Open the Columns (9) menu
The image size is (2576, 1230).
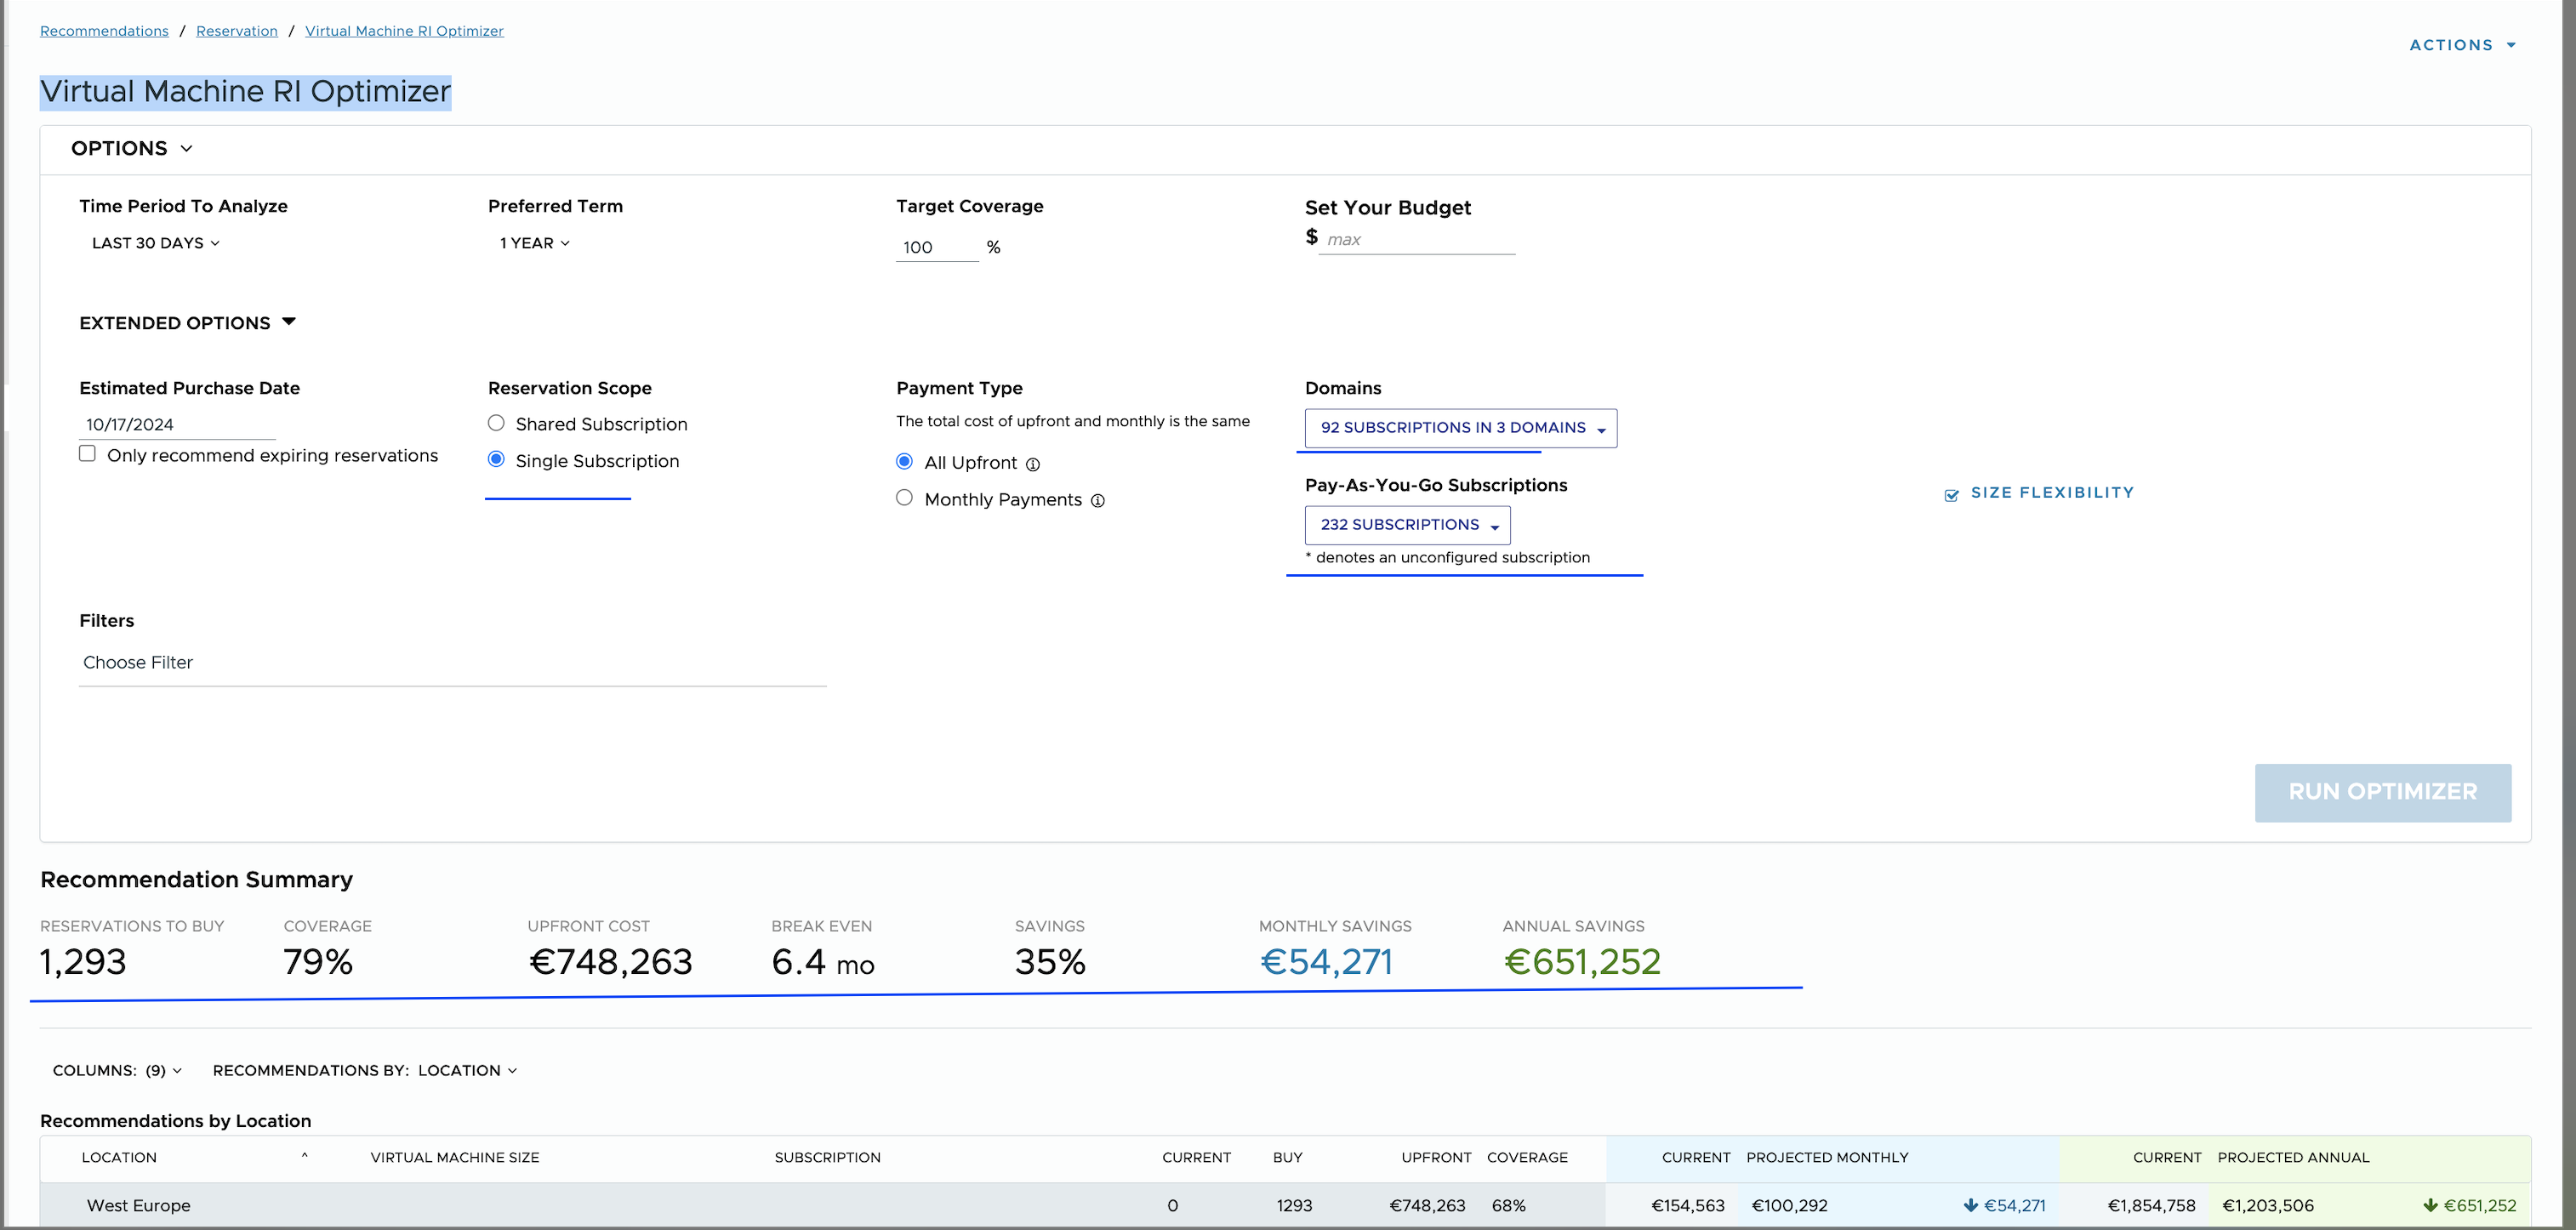tap(117, 1070)
